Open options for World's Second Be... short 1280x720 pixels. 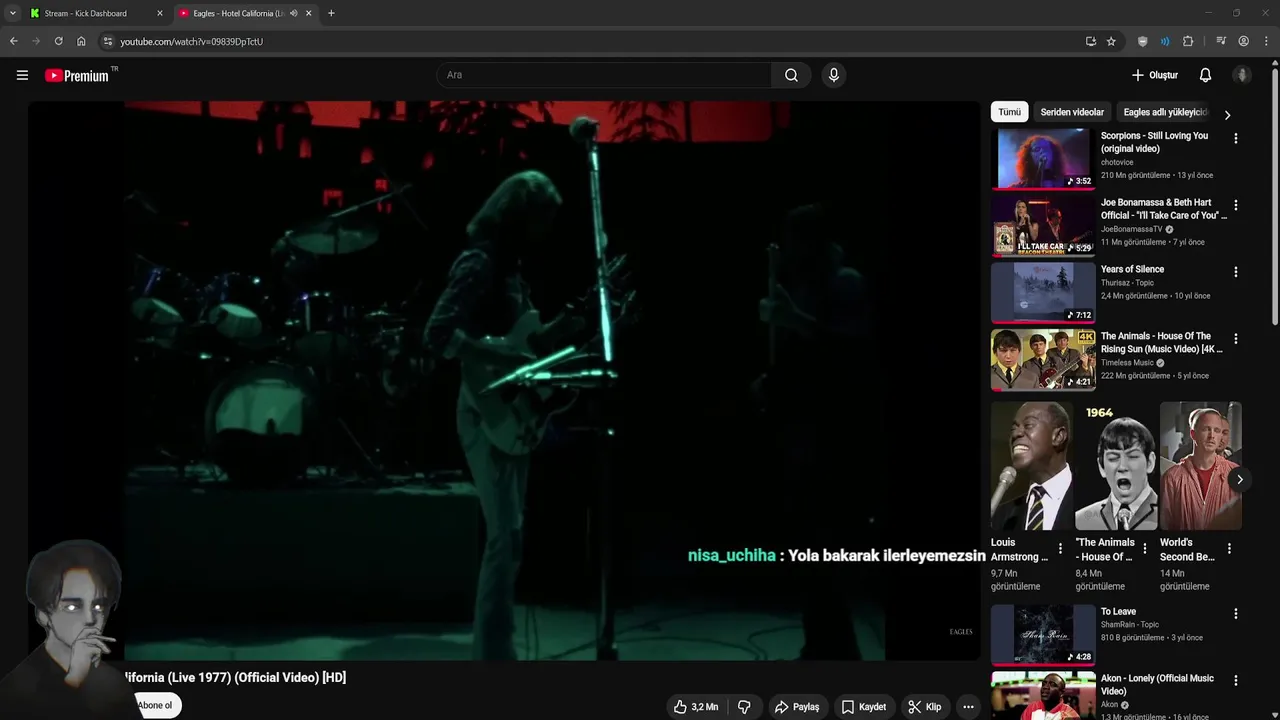click(1229, 549)
